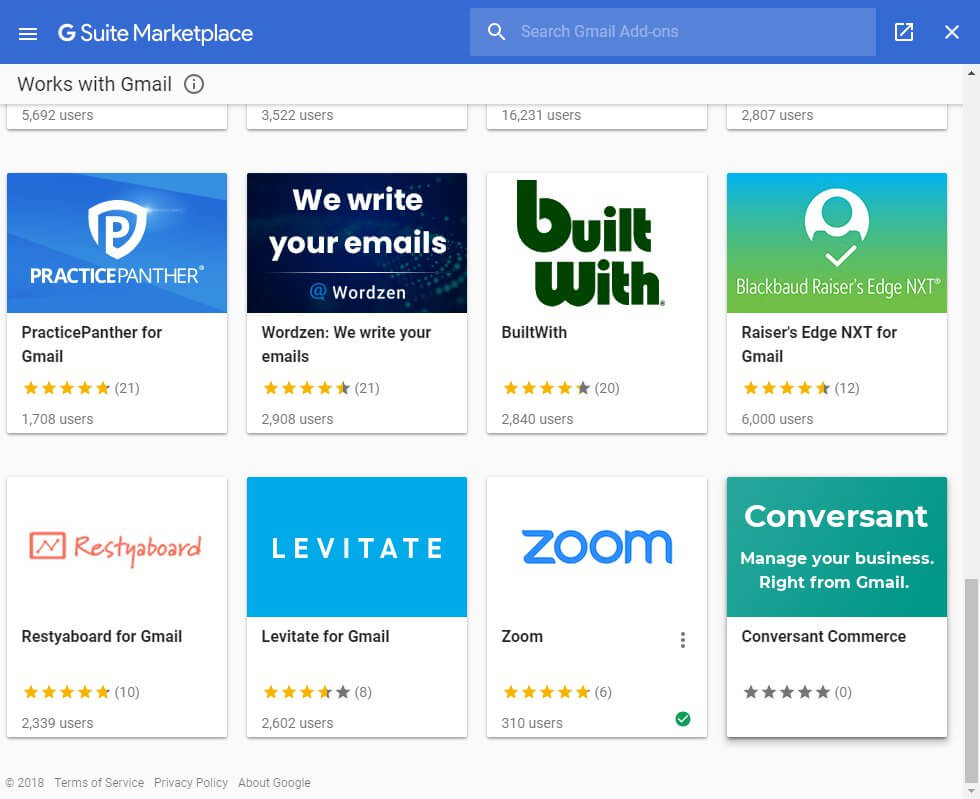Click the vertical scrollbar thumb
This screenshot has height=799, width=980.
971,680
